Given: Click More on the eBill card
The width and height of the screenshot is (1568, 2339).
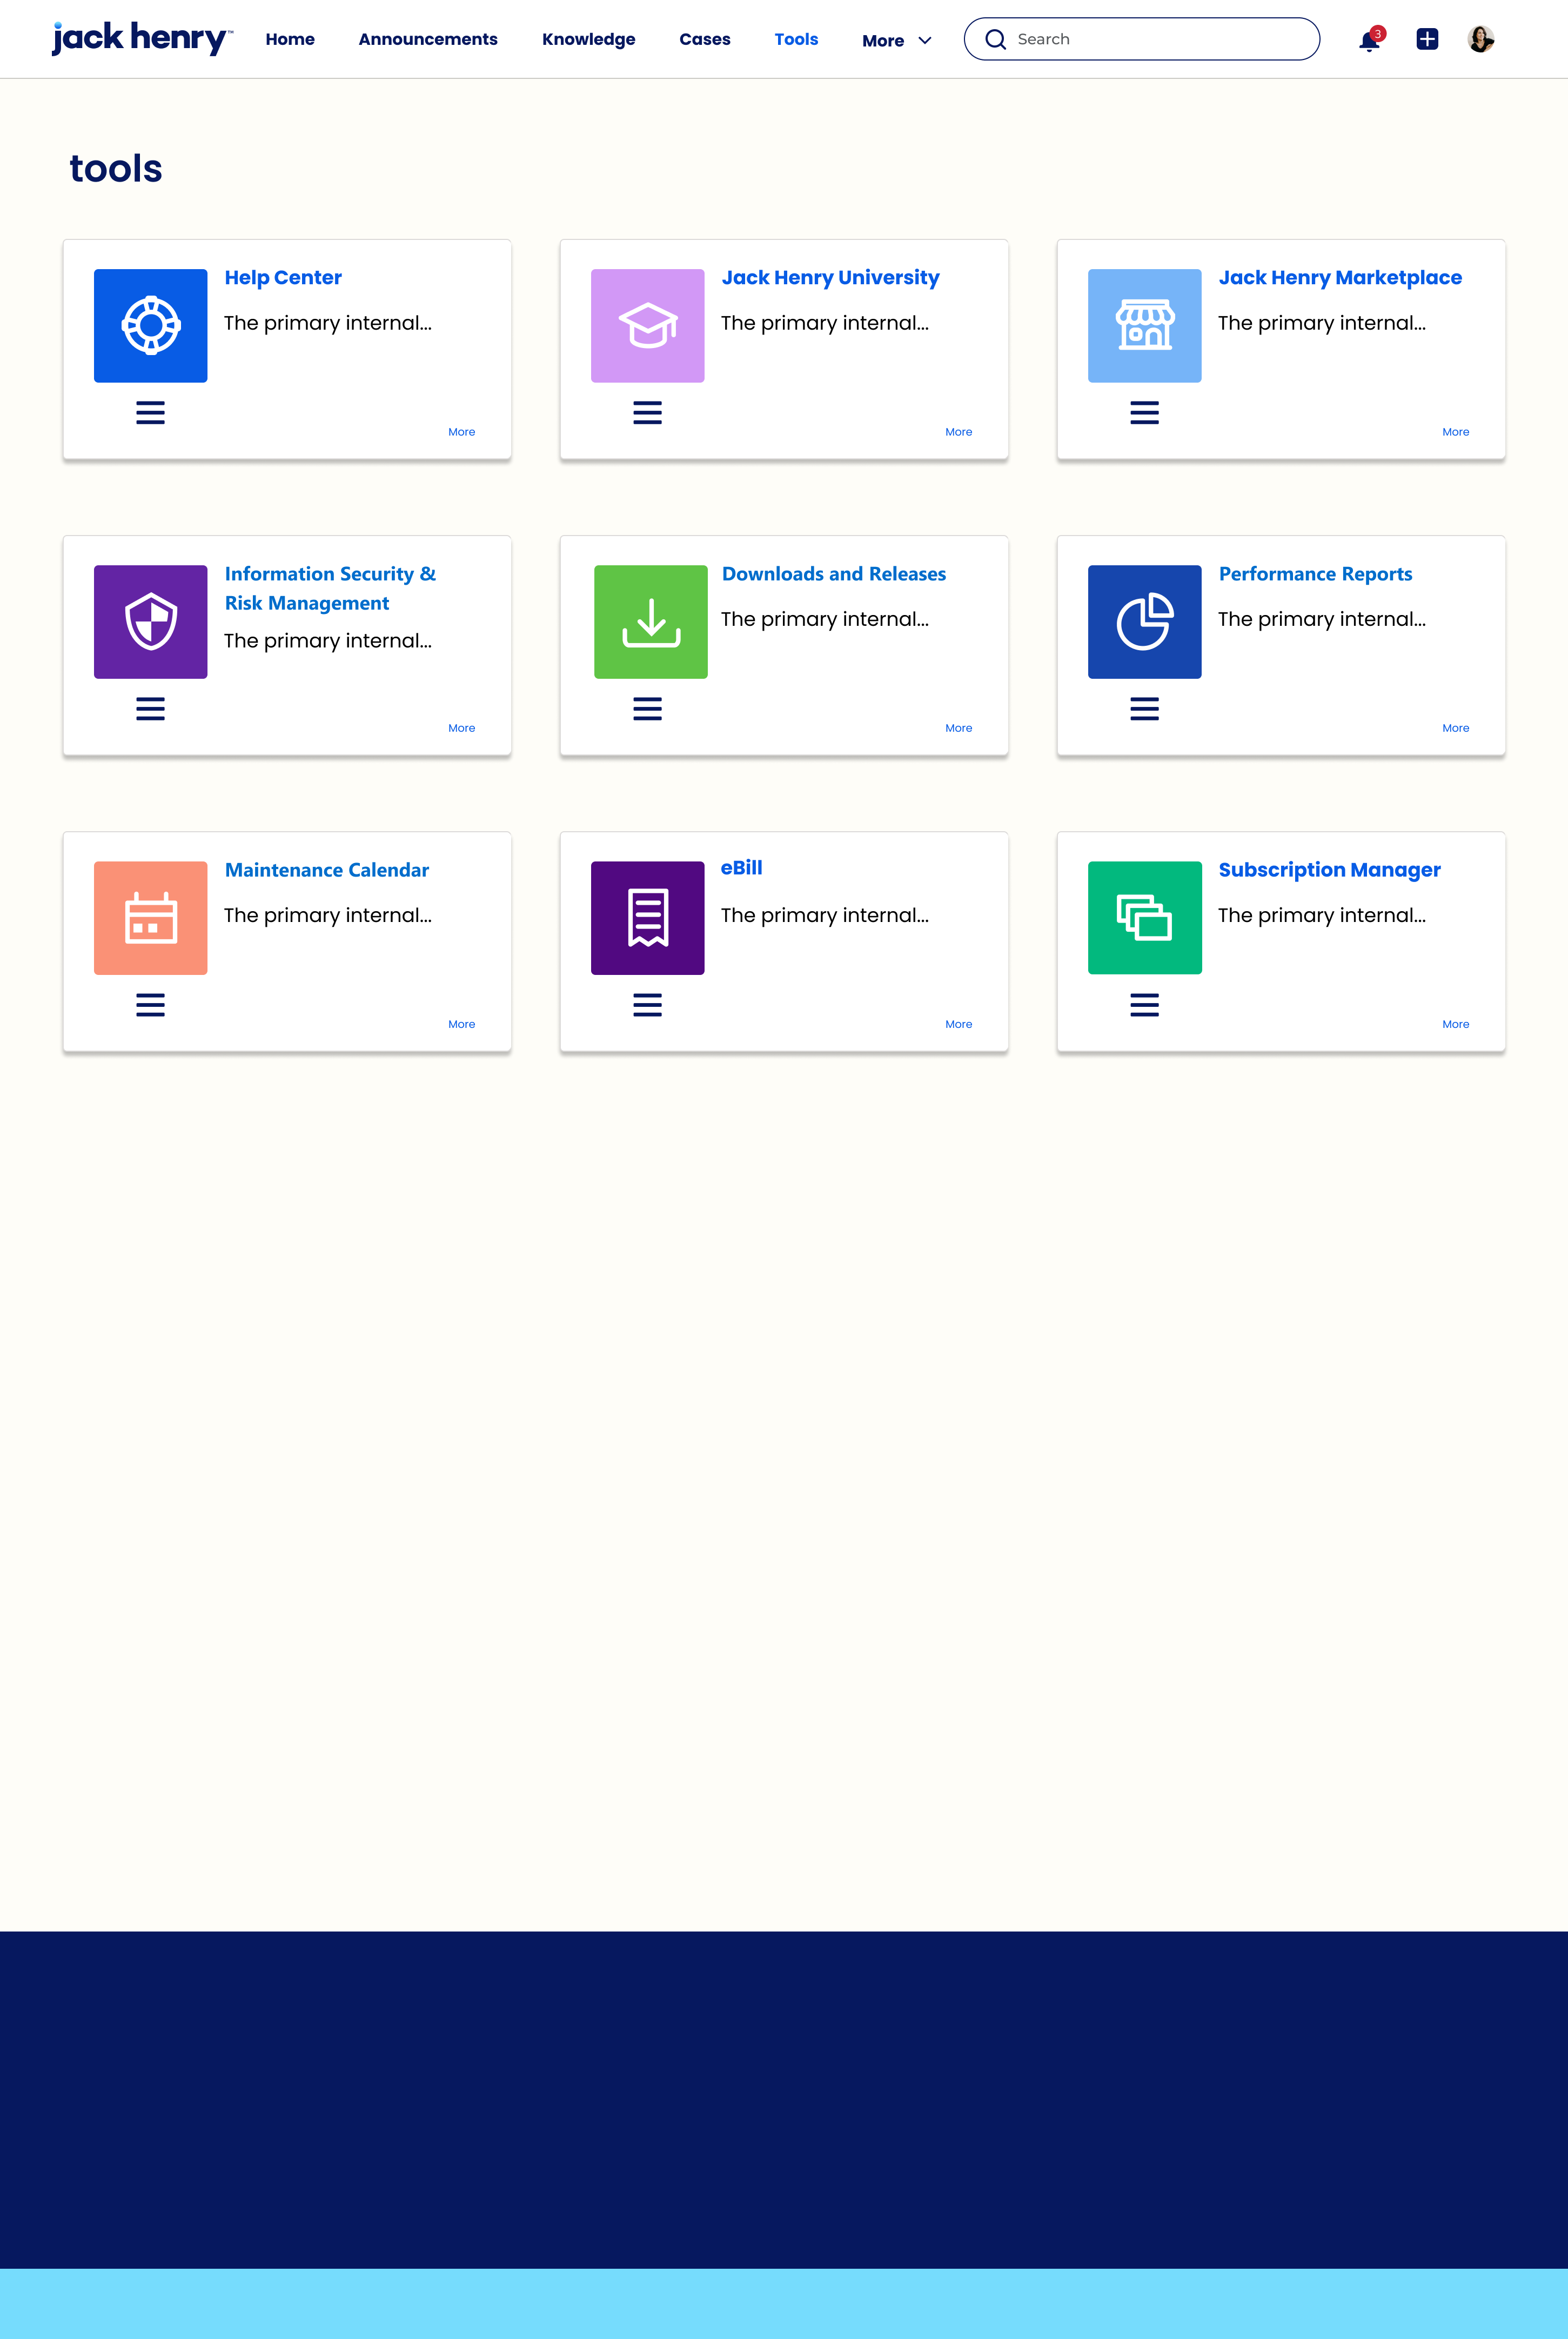Looking at the screenshot, I should [958, 1024].
